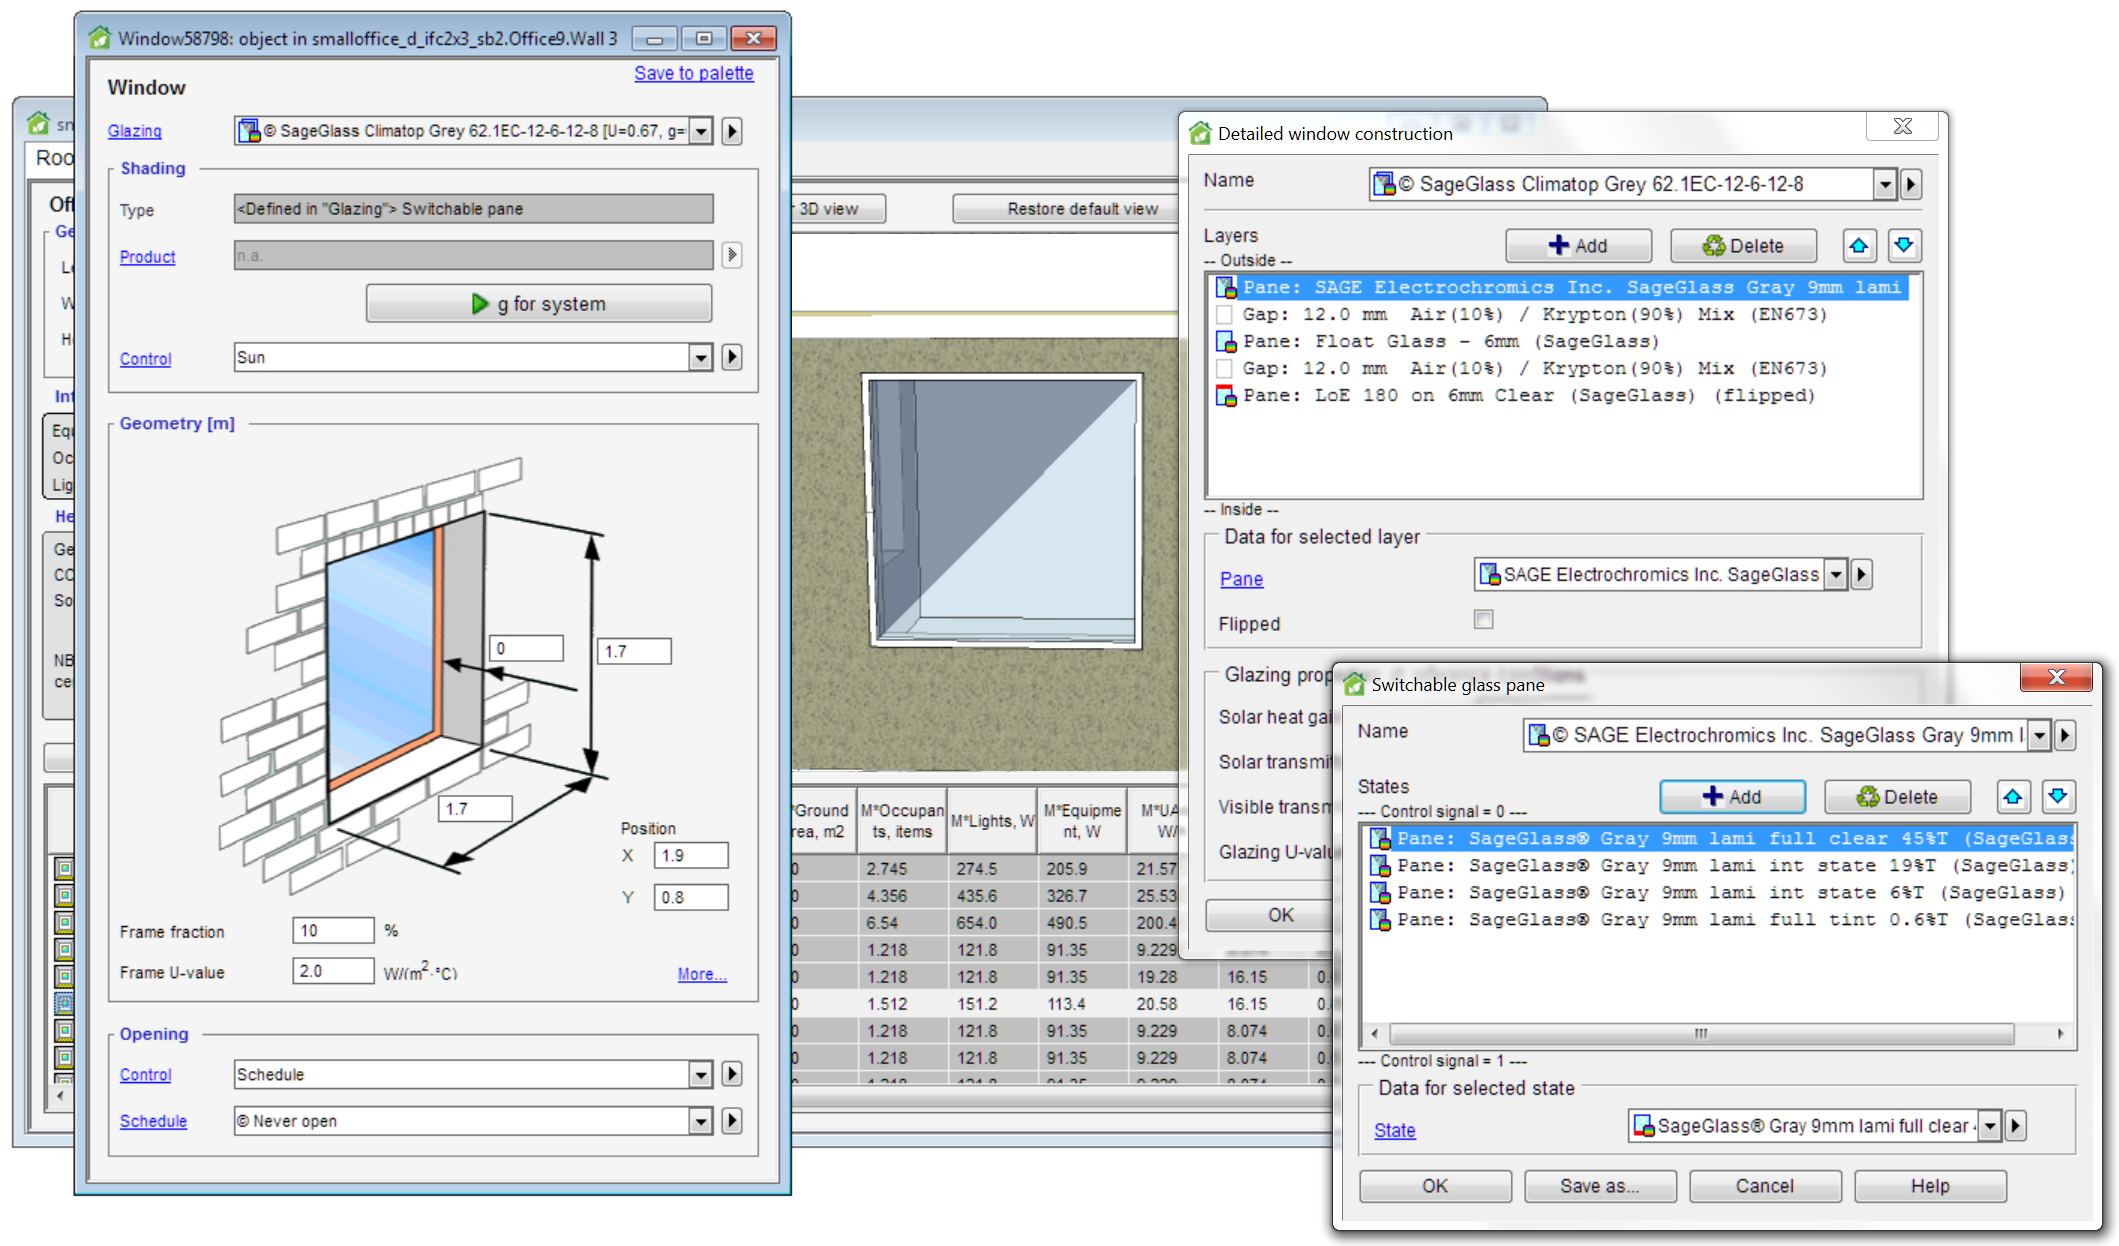
Task: Click the Frame fraction input field
Action: [333, 931]
